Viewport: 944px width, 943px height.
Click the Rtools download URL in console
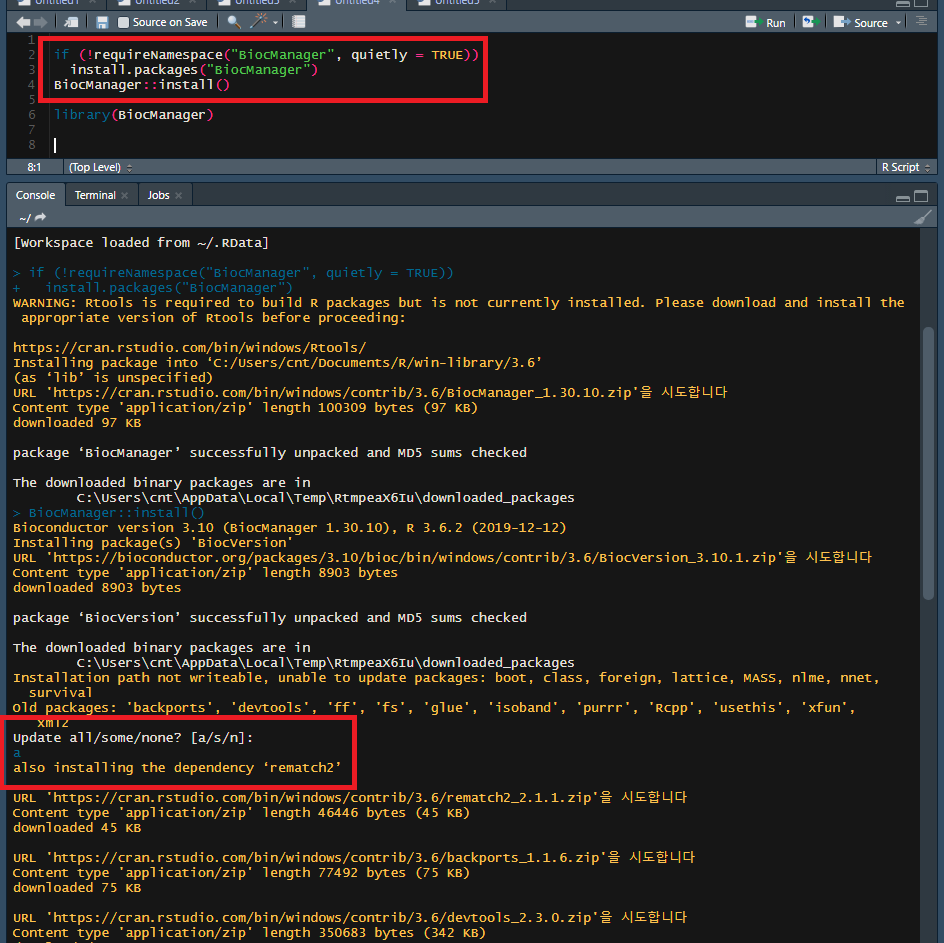pyautogui.click(x=189, y=347)
